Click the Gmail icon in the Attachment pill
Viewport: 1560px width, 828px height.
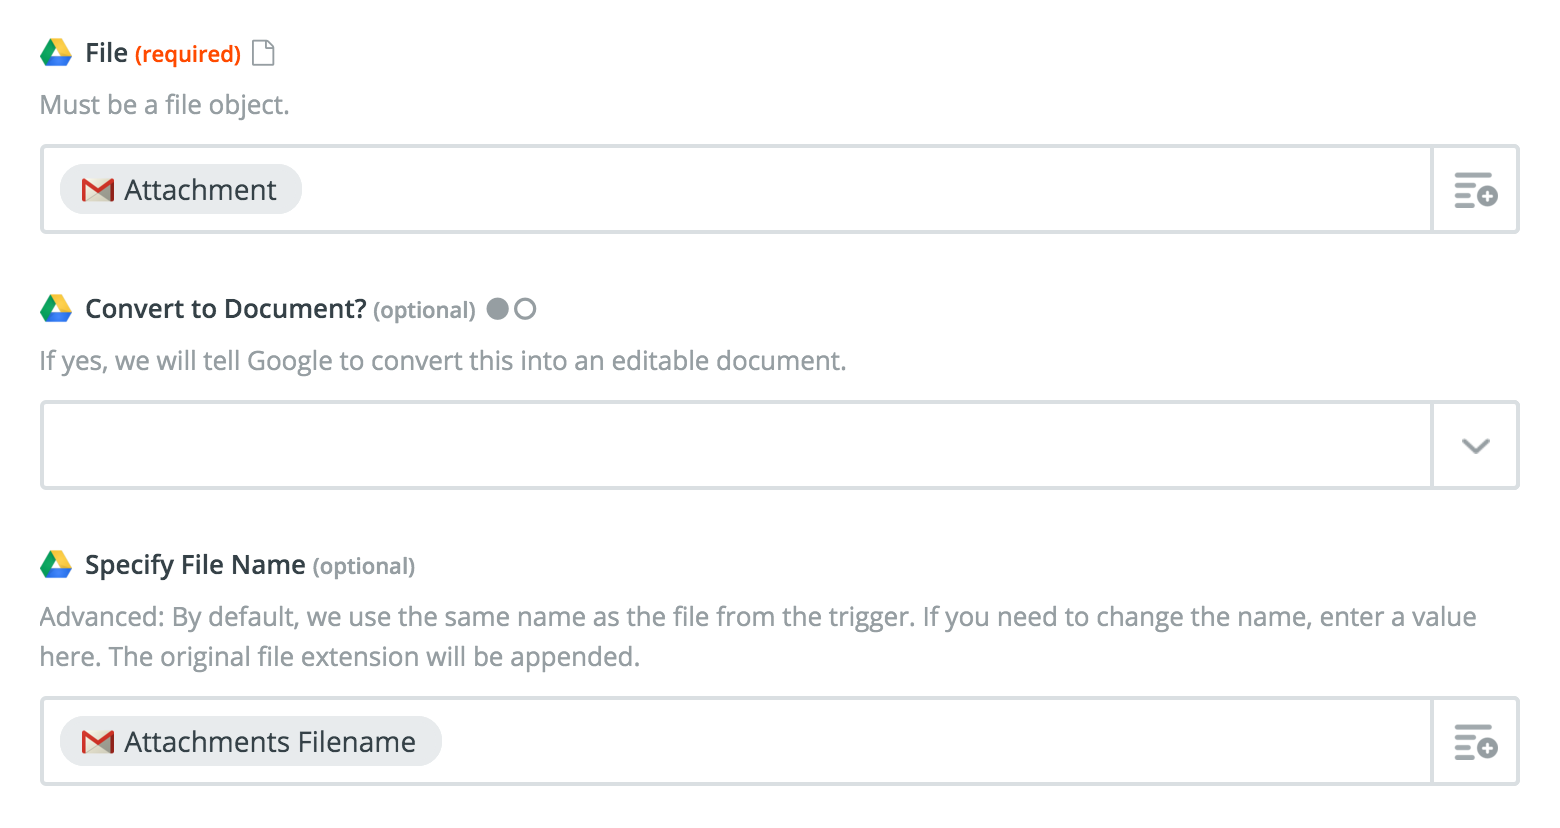pyautogui.click(x=97, y=190)
